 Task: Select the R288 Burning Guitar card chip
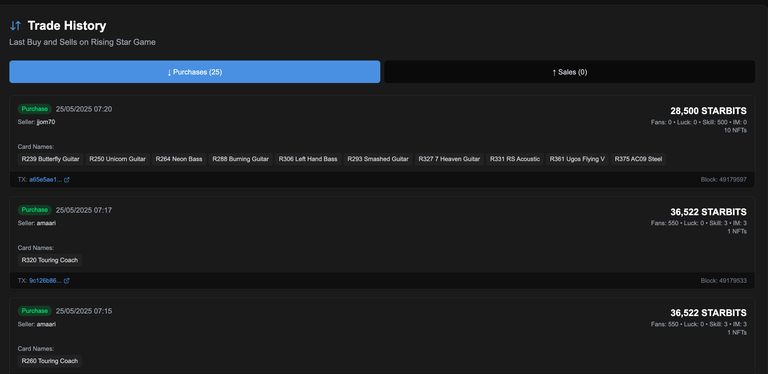point(240,159)
